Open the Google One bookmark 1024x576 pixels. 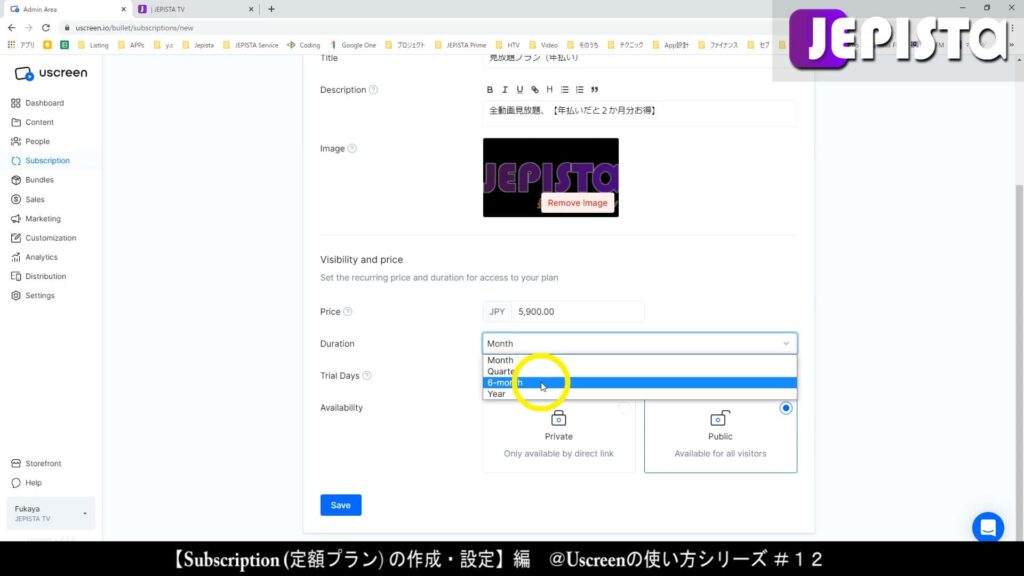[x=353, y=45]
